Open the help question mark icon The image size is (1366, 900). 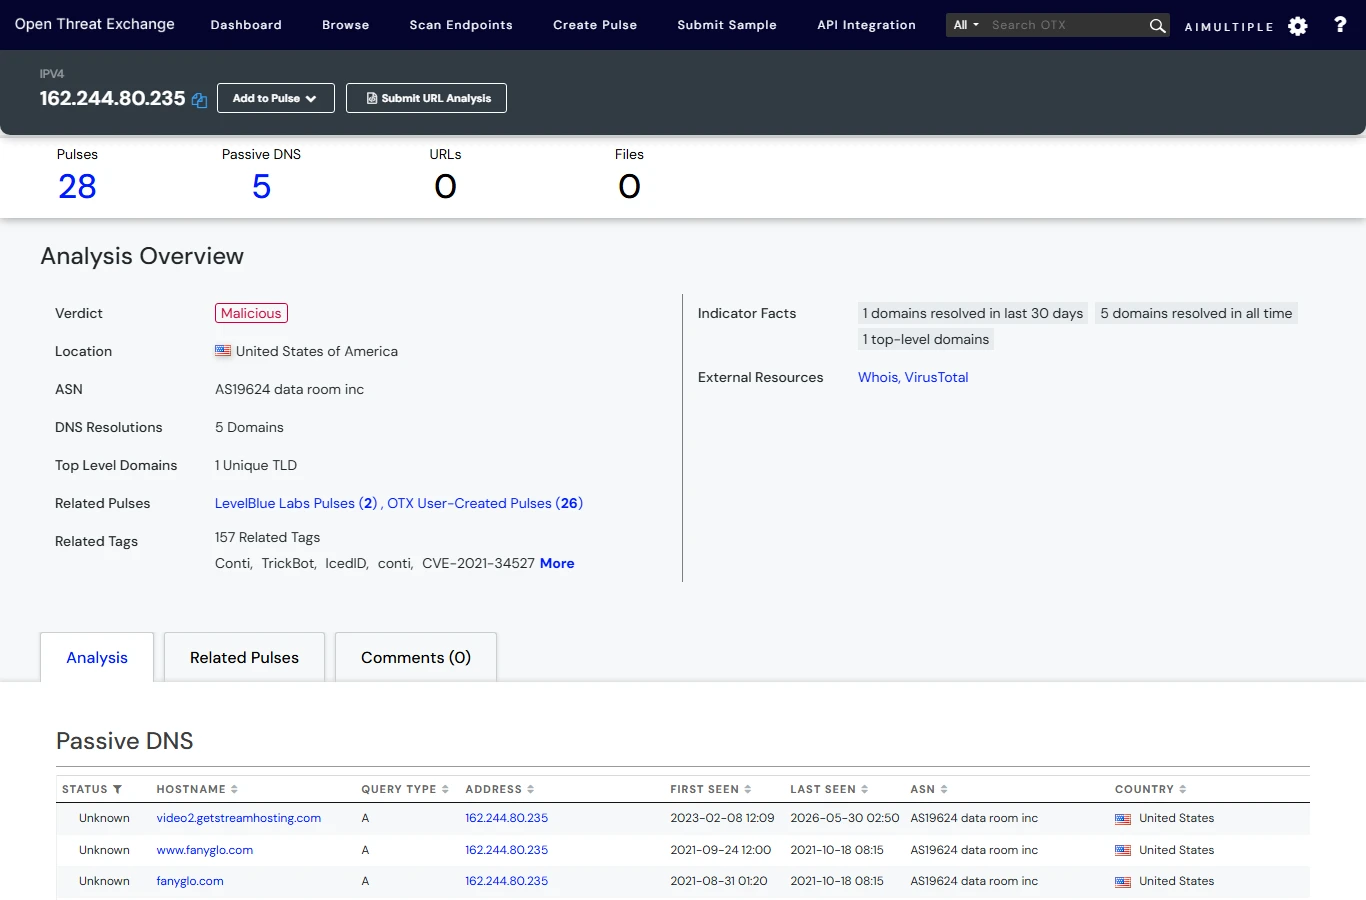[x=1340, y=25]
